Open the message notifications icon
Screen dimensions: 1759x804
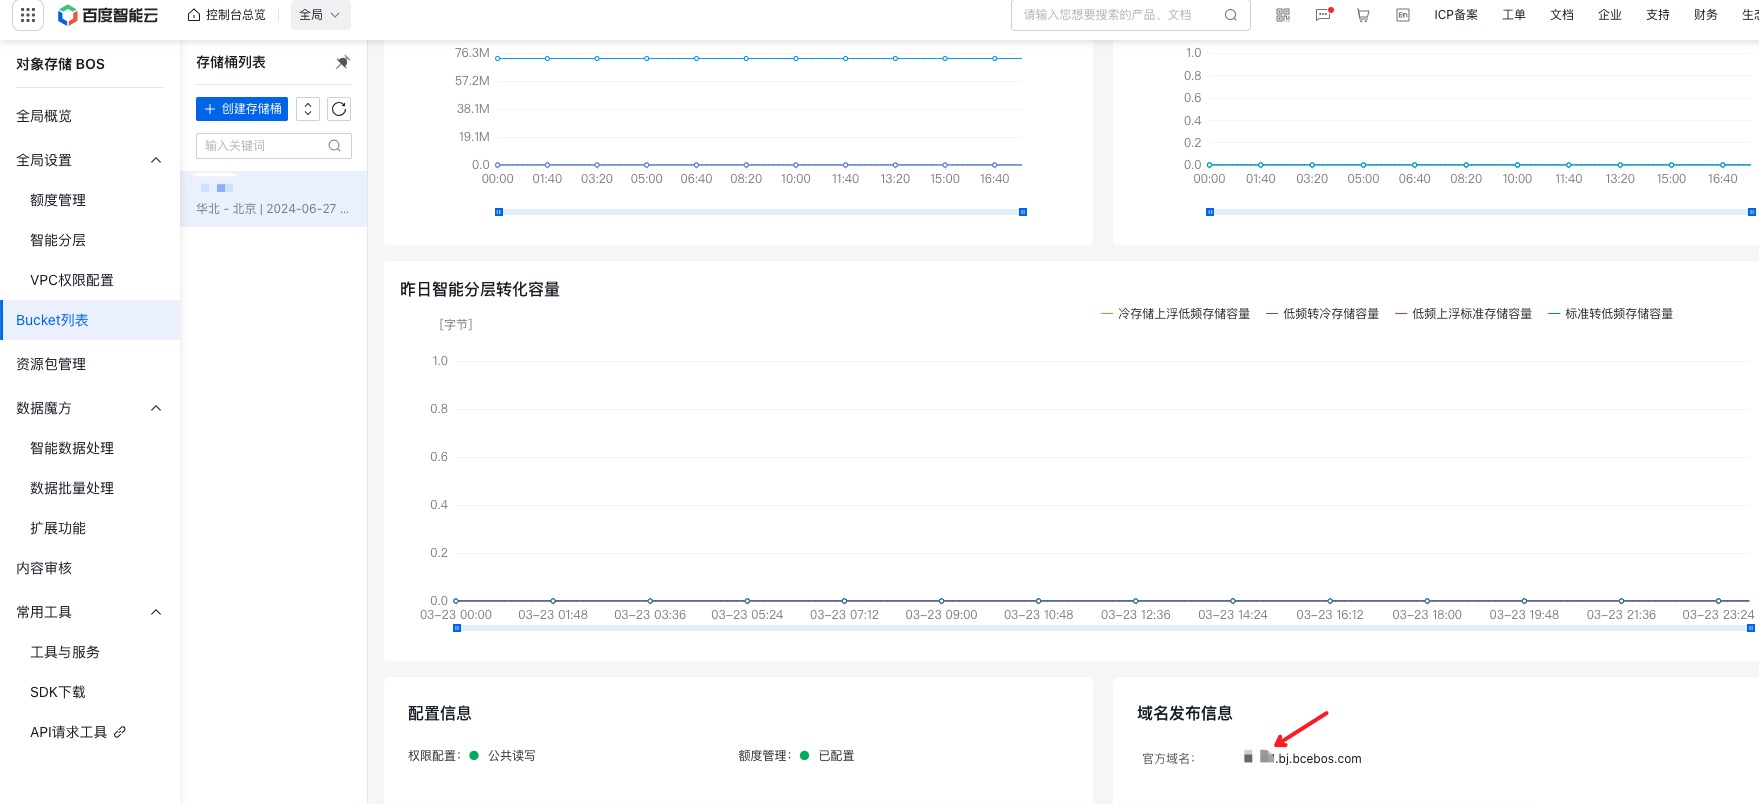point(1323,15)
